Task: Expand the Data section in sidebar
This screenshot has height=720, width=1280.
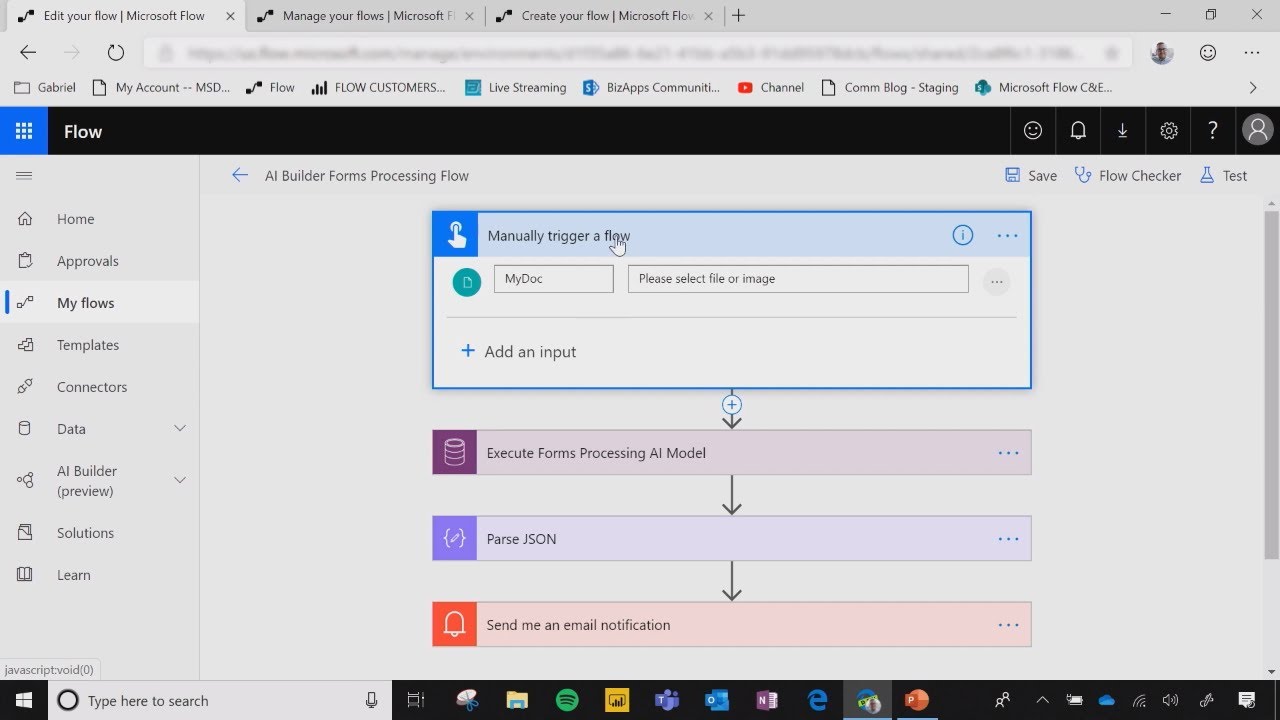Action: coord(180,429)
